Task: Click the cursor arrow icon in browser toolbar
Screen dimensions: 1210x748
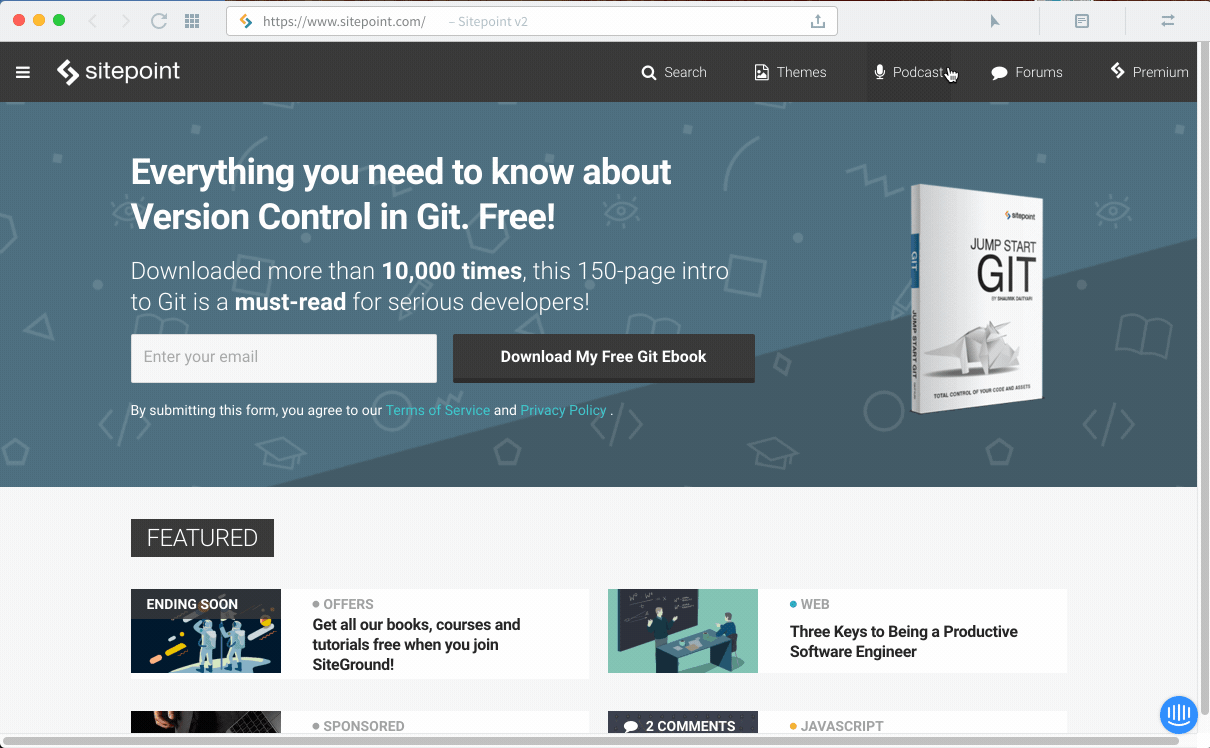Action: [x=995, y=21]
